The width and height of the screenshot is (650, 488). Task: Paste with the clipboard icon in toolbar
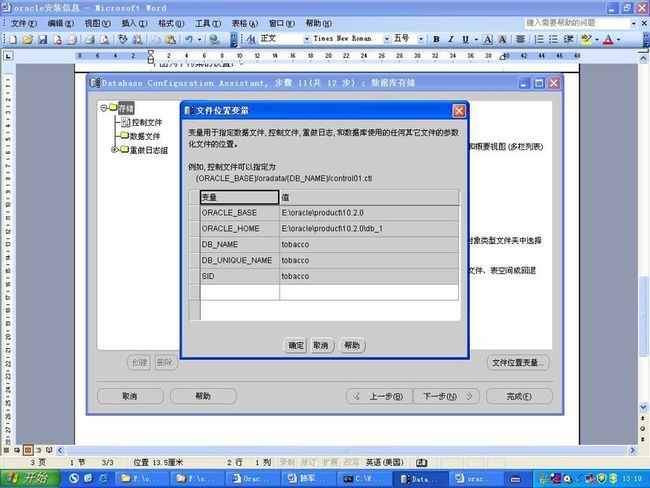point(170,39)
